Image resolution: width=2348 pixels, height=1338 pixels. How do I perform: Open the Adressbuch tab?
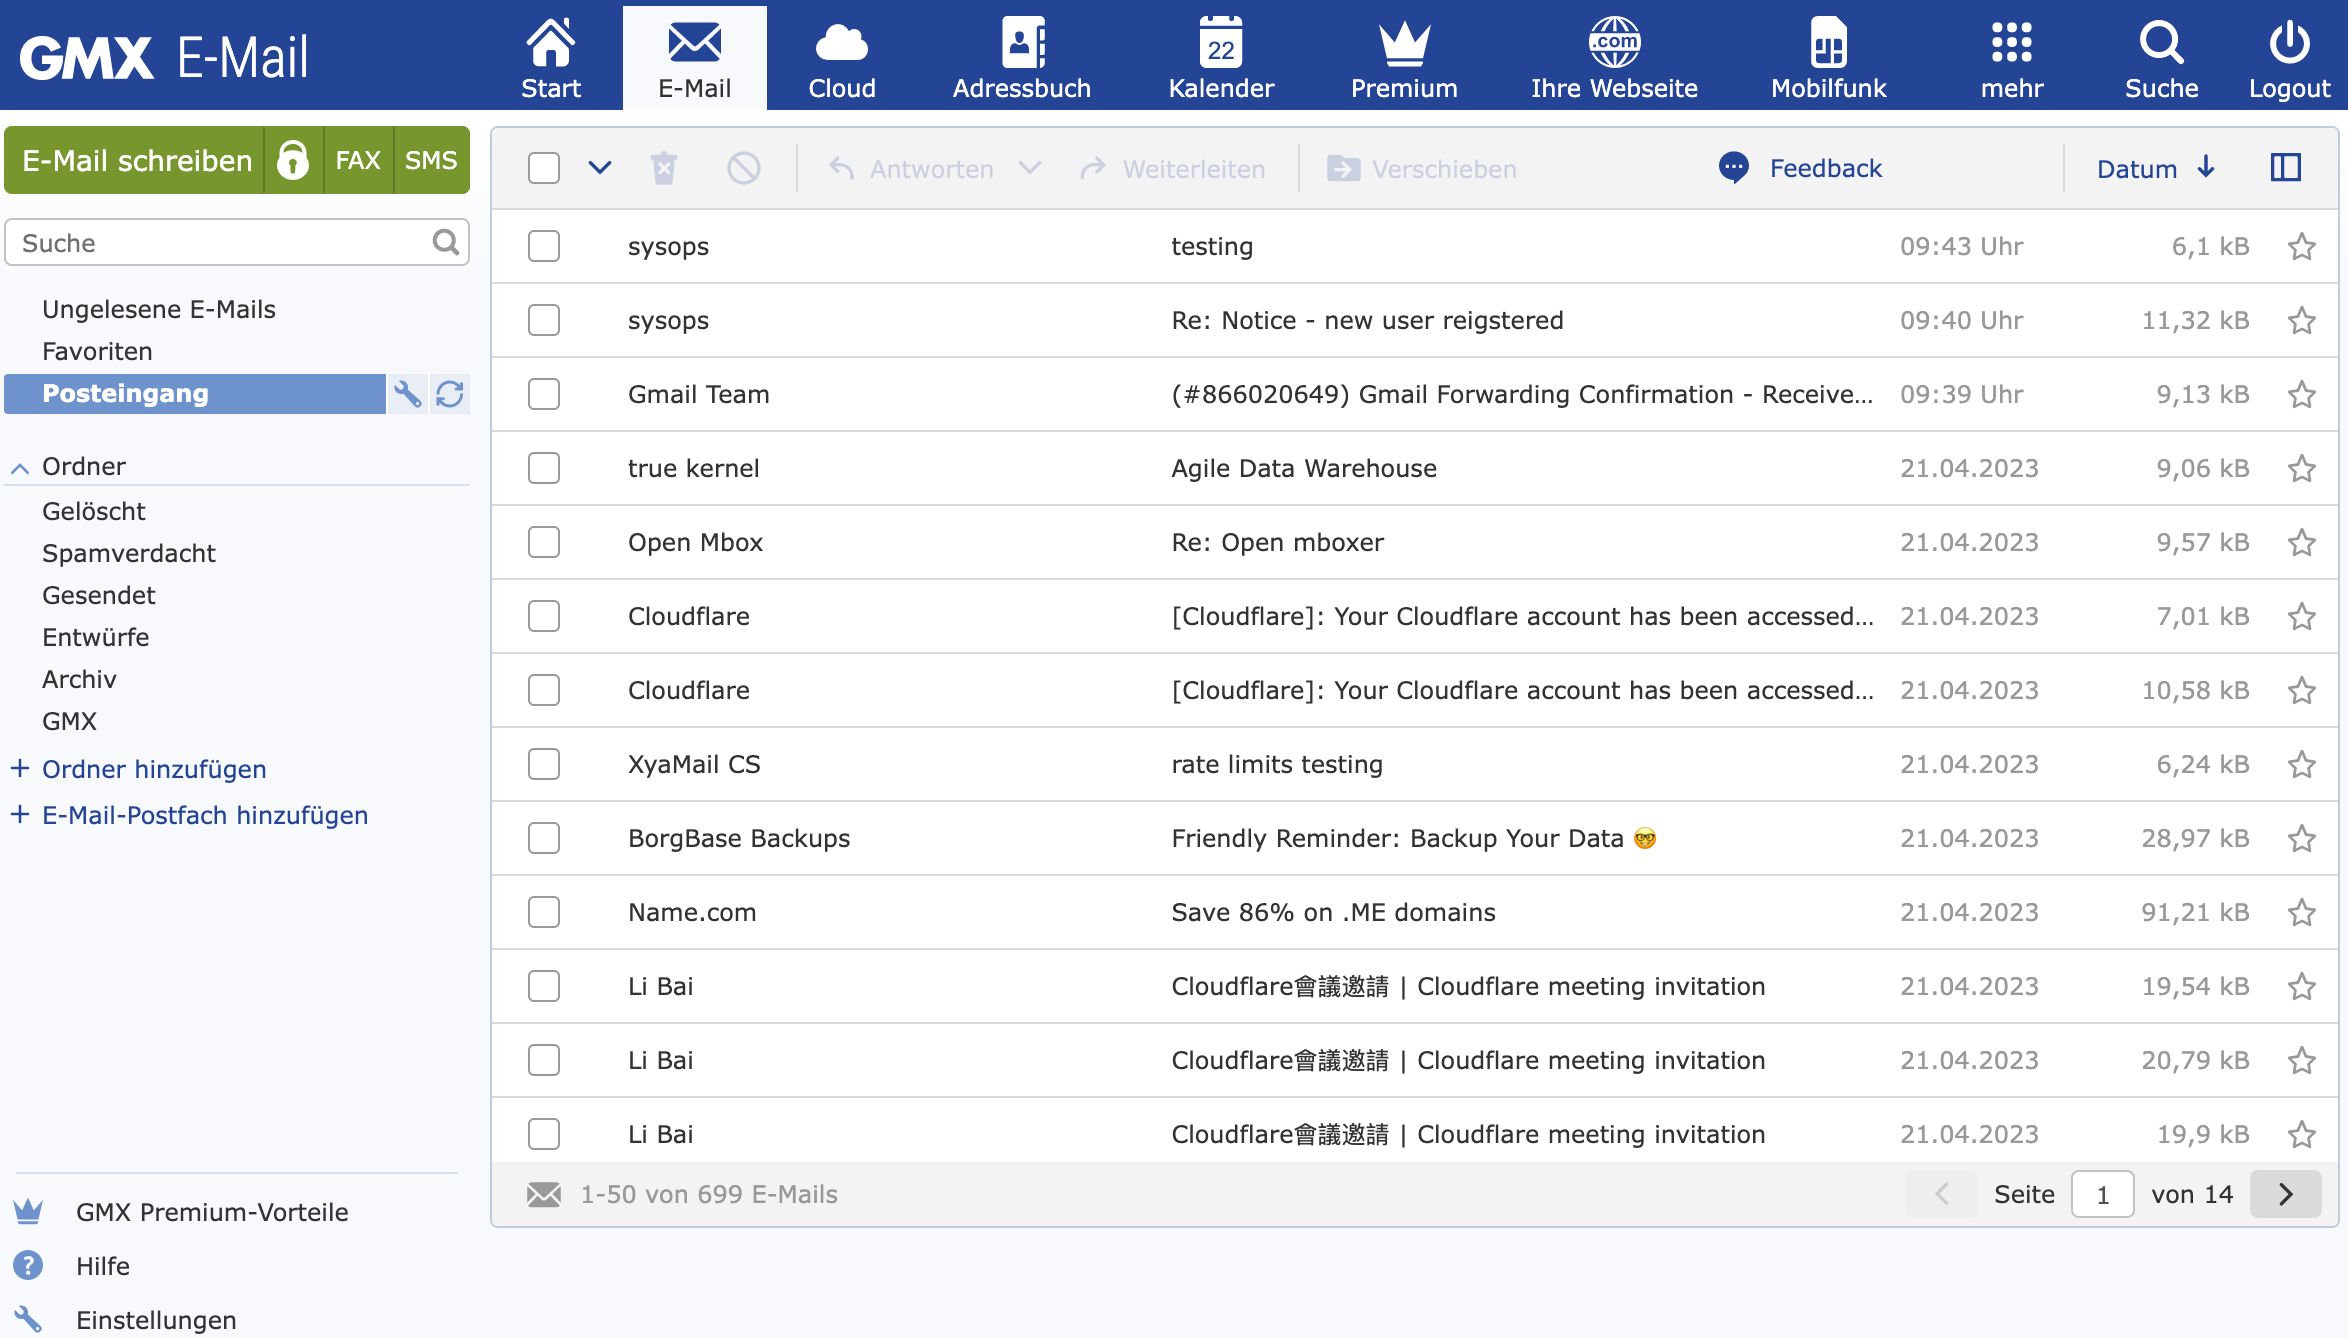pos(1021,57)
